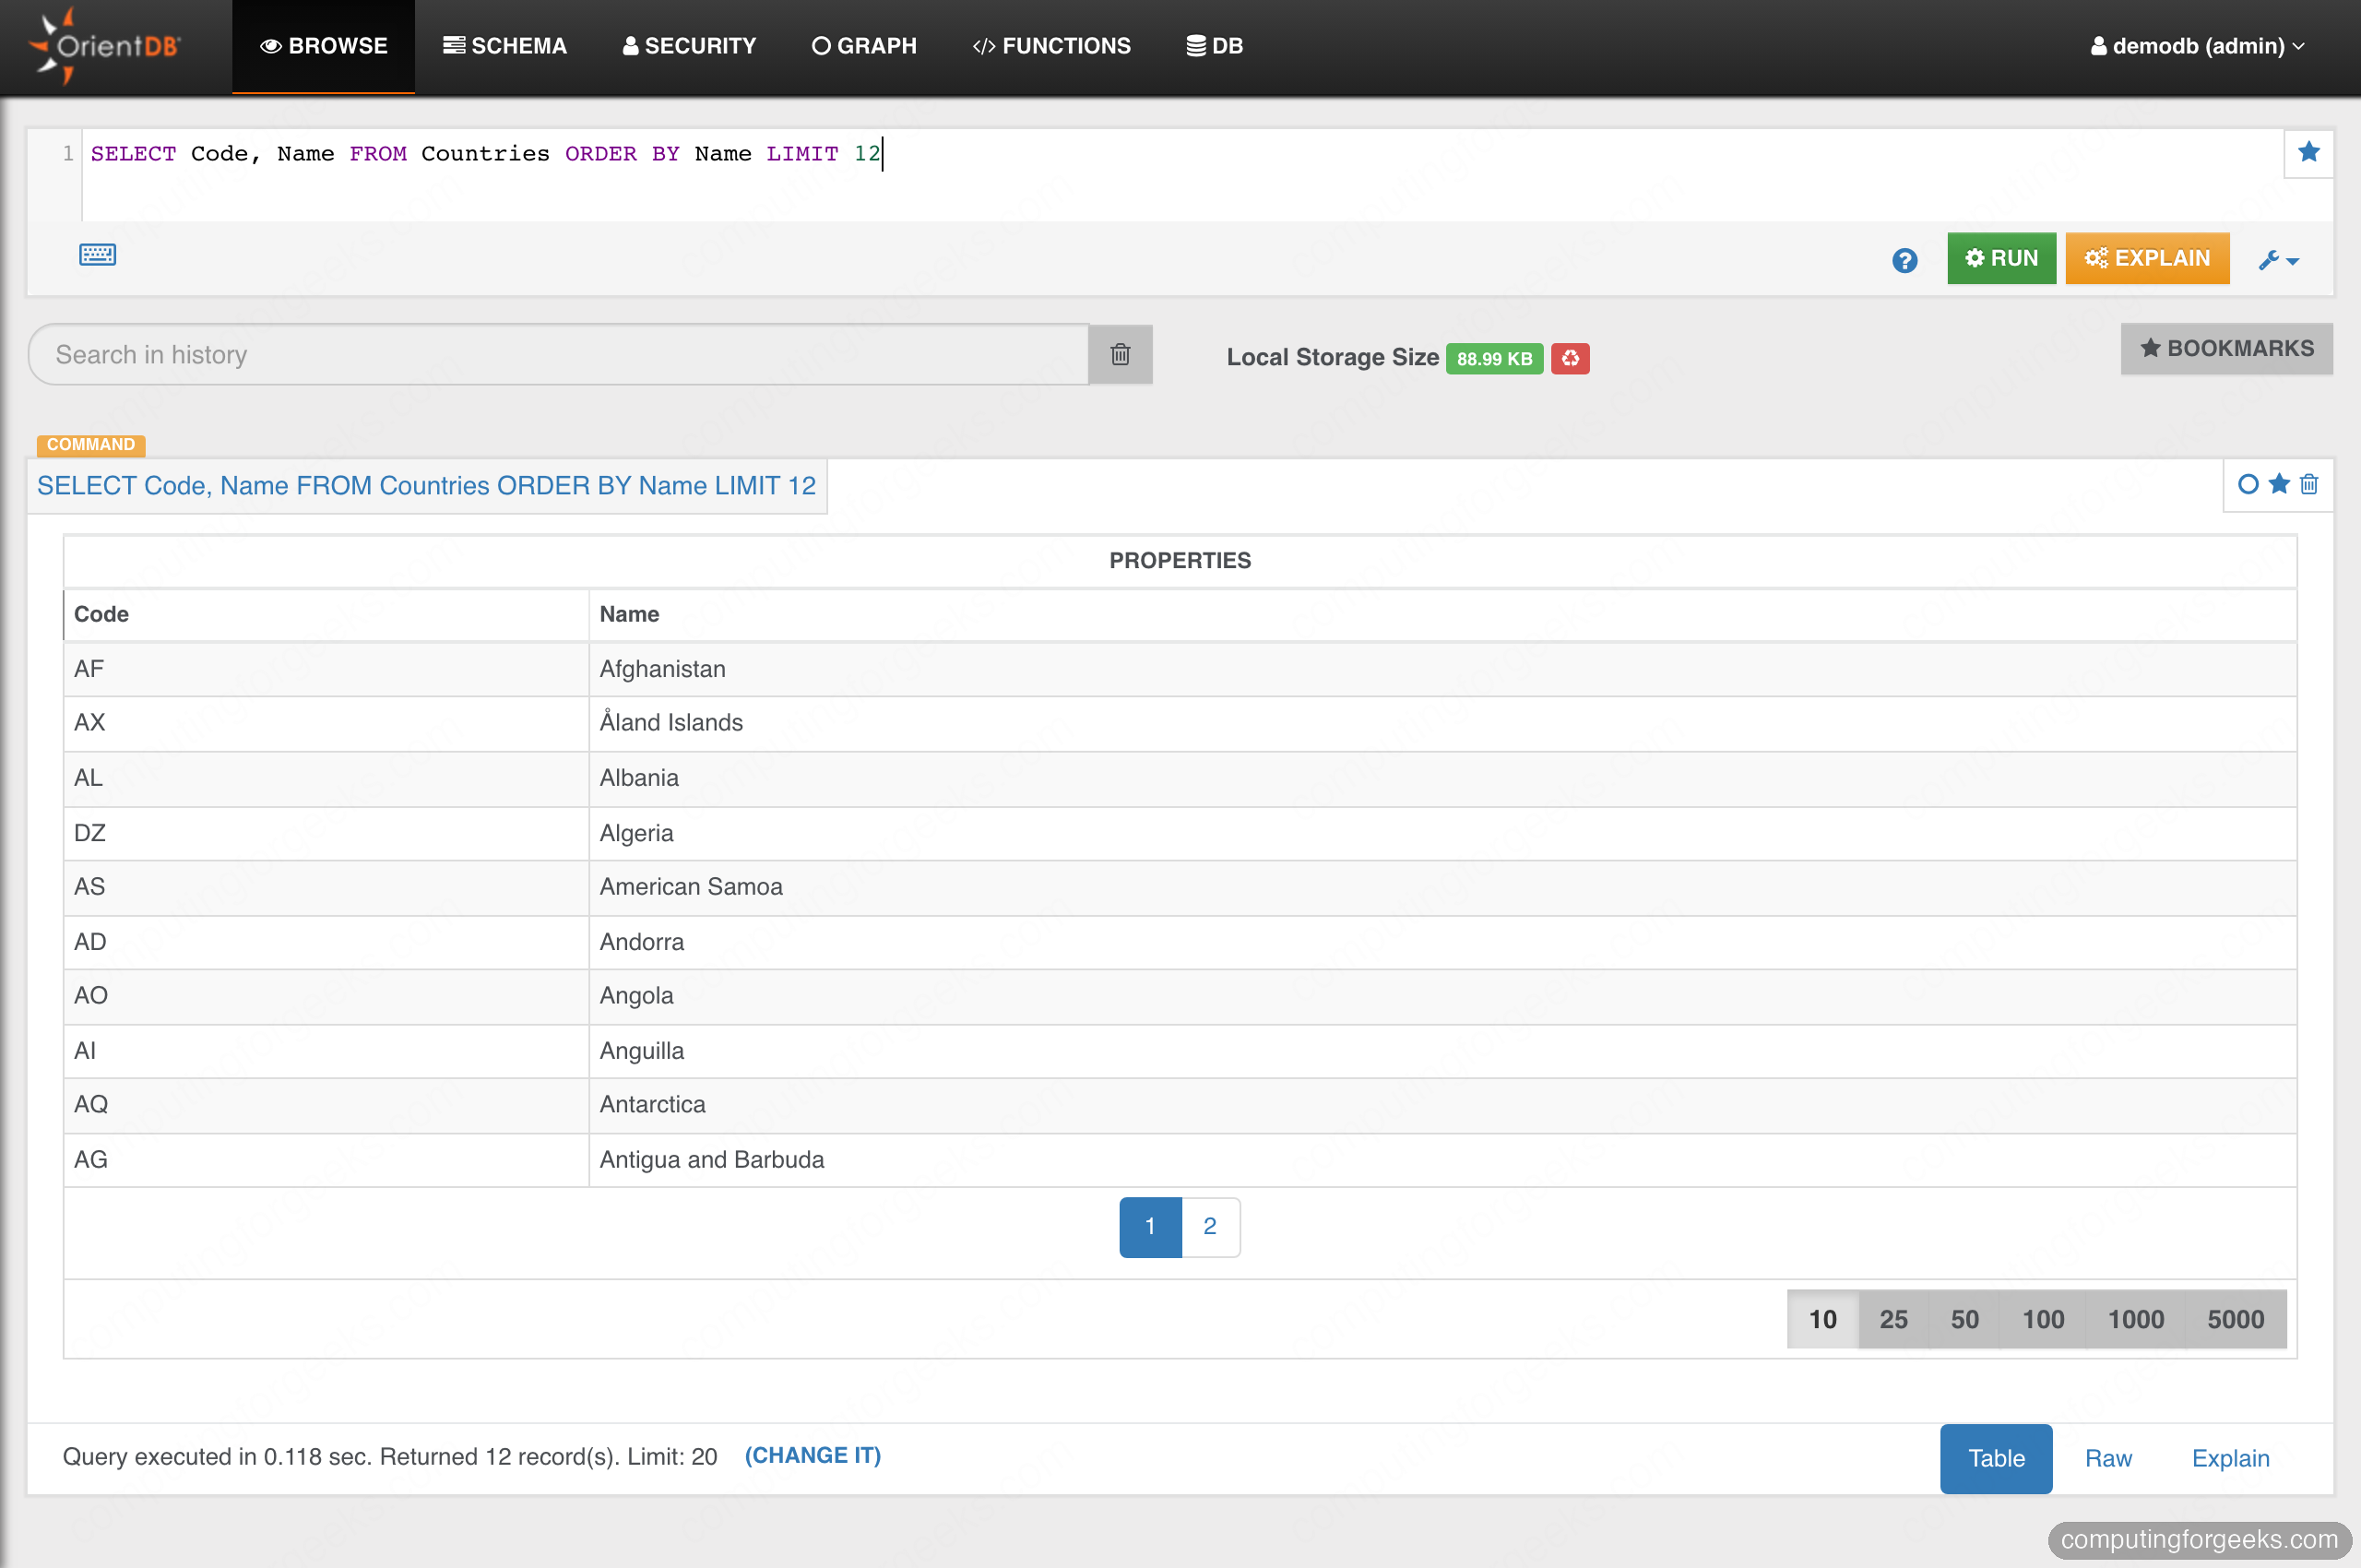2361x1568 pixels.
Task: Bookmark the current query with the editor star
Action: [x=2308, y=152]
